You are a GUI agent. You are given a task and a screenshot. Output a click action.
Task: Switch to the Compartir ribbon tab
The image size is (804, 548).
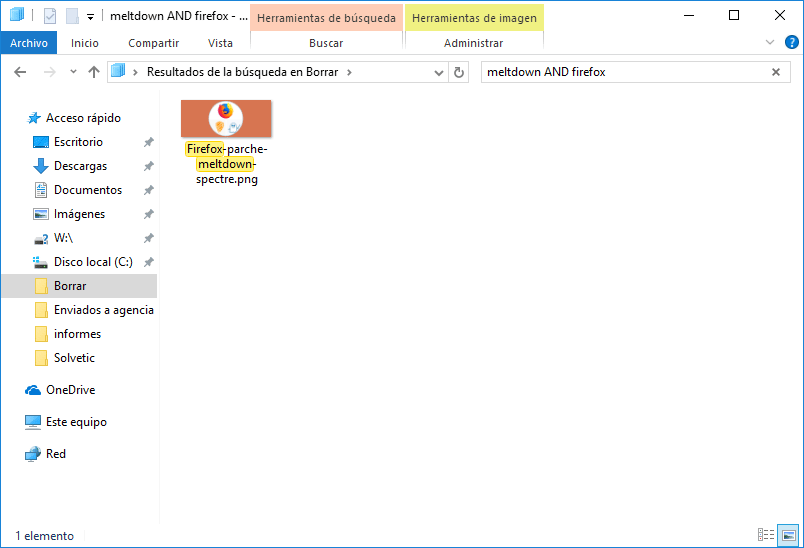click(x=153, y=43)
